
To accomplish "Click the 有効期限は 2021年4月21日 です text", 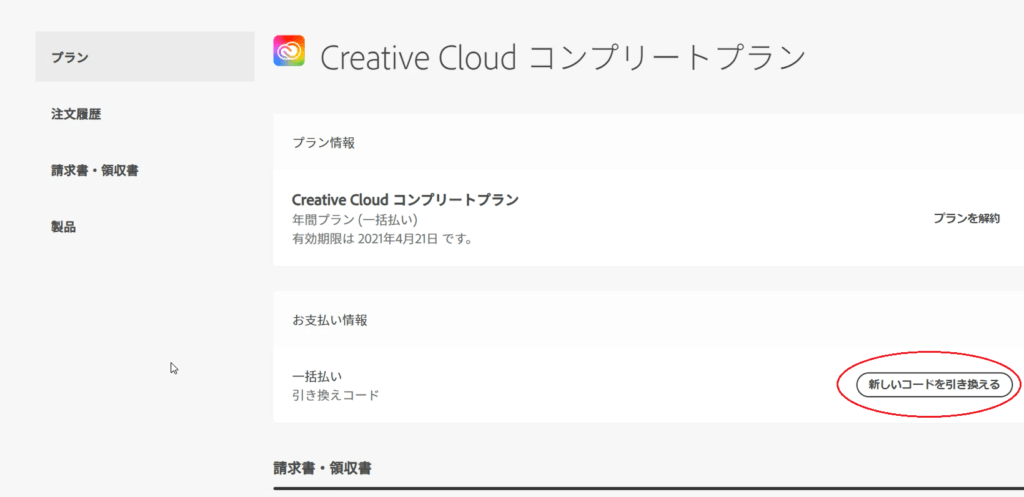I will pyautogui.click(x=383, y=238).
